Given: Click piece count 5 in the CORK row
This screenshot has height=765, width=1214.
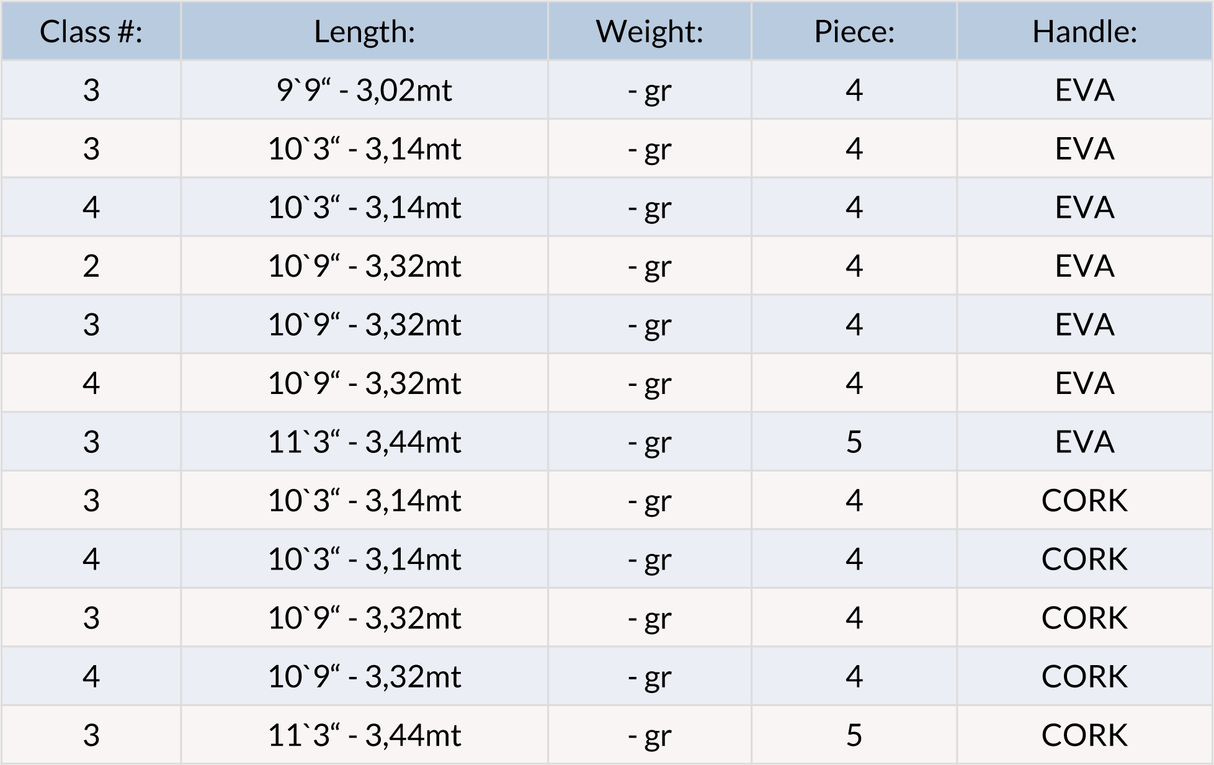Looking at the screenshot, I should 853,736.
